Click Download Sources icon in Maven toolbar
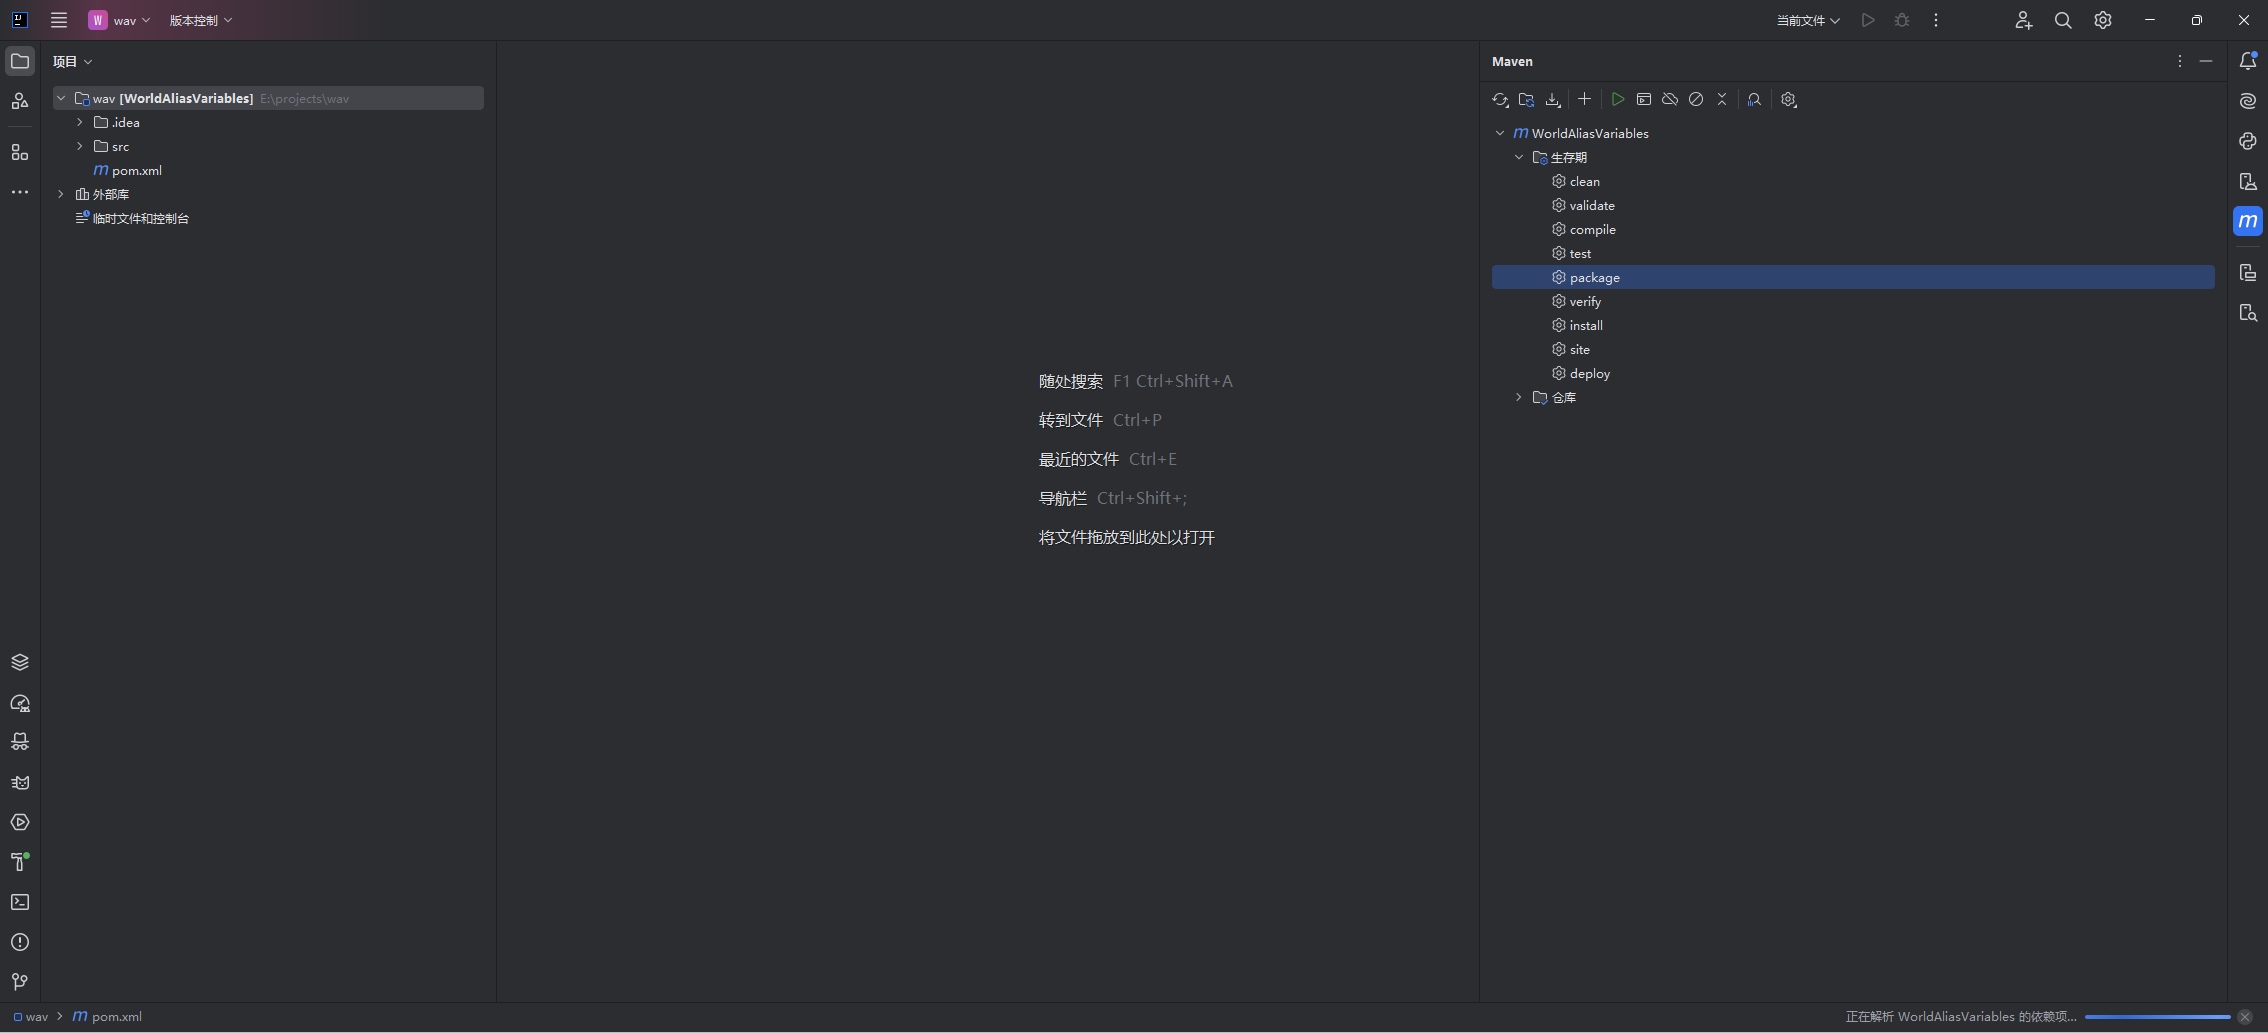 [x=1553, y=100]
